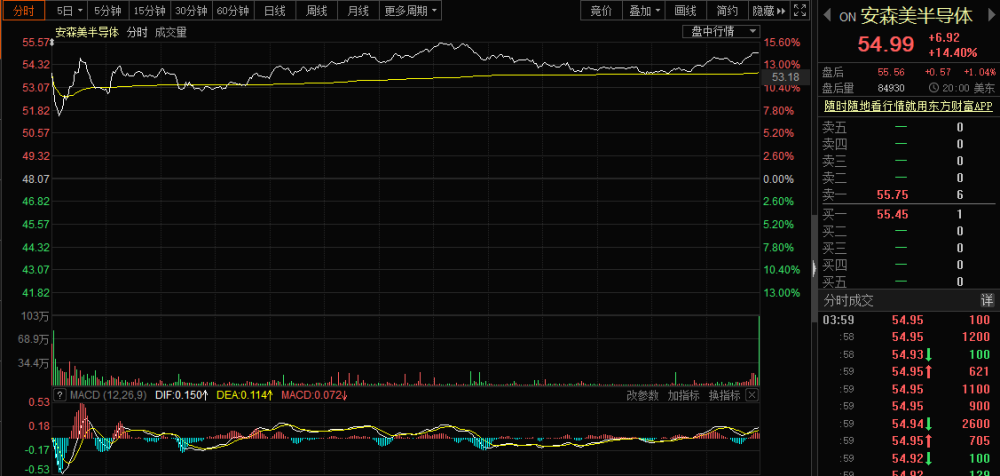Click the fullscreen expand icon
This screenshot has height=476, width=1000.
[800, 10]
